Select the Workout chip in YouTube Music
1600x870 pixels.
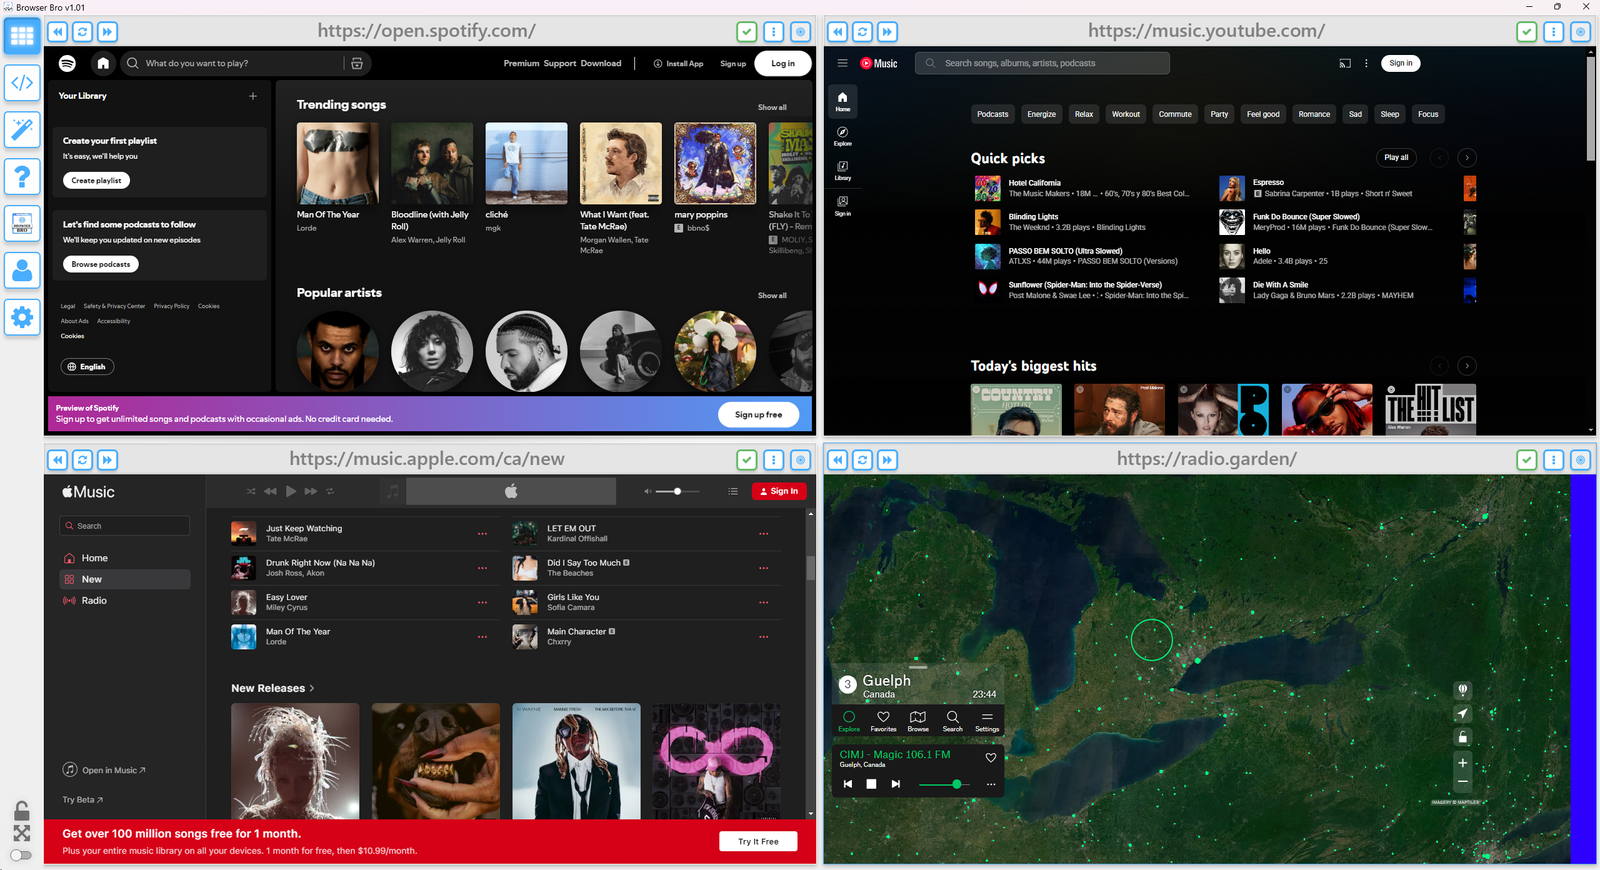[x=1126, y=114]
